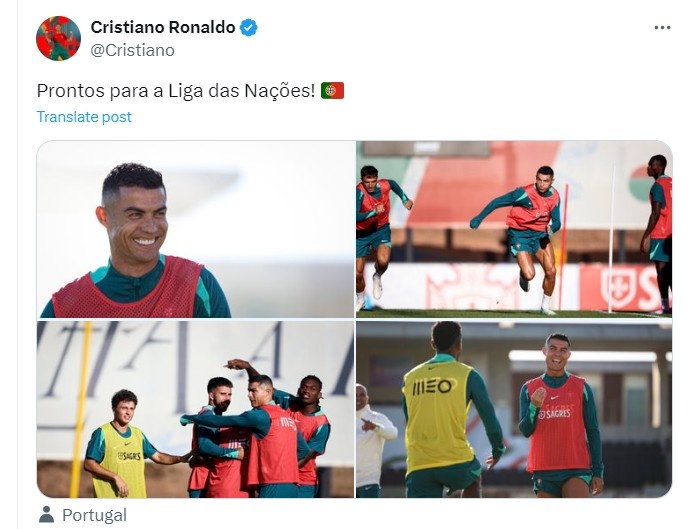Click the raised arm in group photo
This screenshot has width=691, height=529.
coord(244,368)
